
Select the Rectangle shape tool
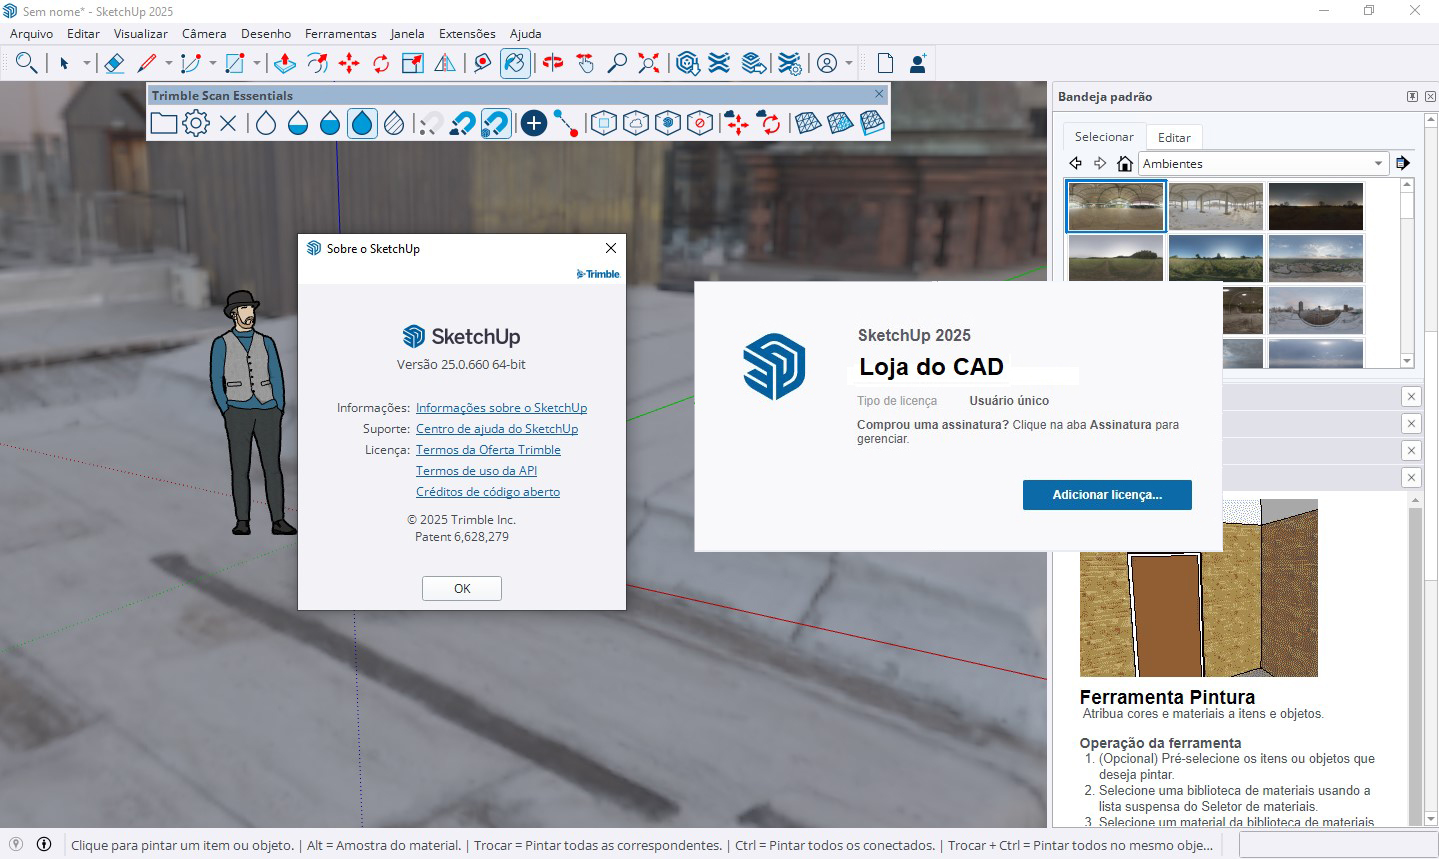tap(235, 63)
